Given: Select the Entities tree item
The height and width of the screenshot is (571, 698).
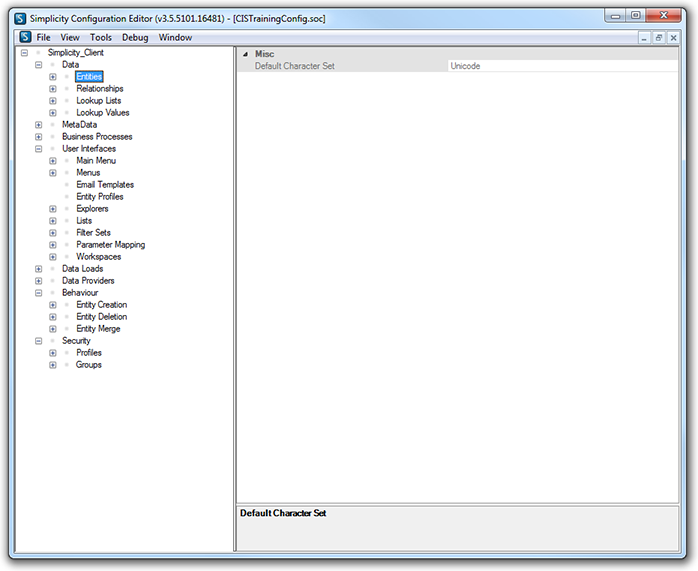Looking at the screenshot, I should click(89, 77).
